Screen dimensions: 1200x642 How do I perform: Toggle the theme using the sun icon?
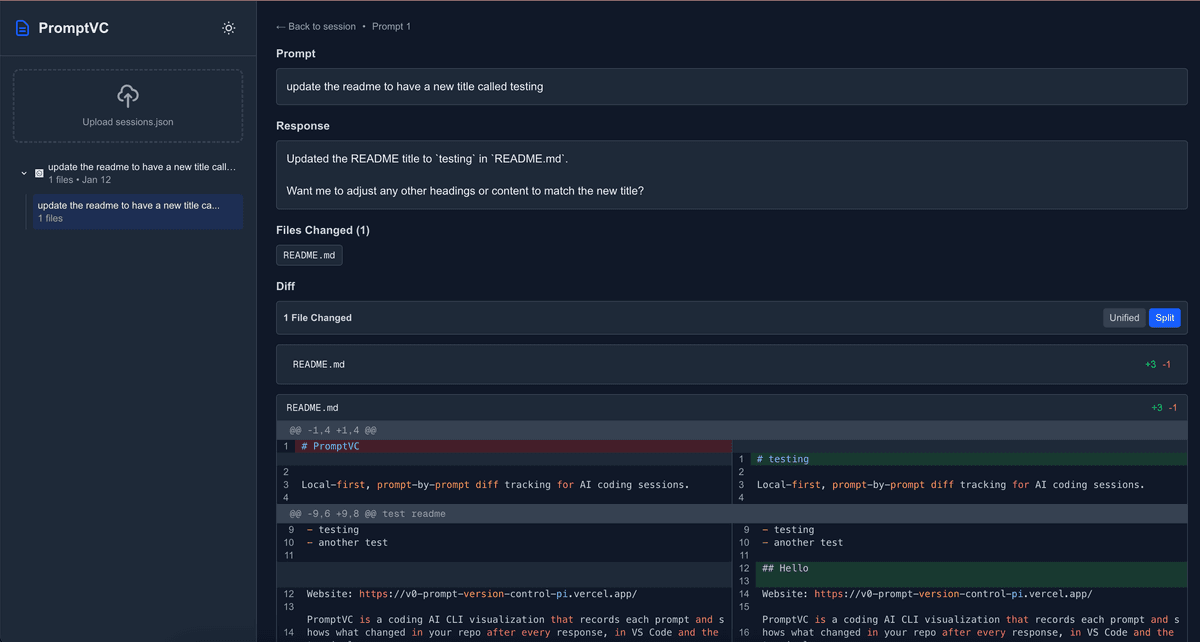tap(228, 28)
